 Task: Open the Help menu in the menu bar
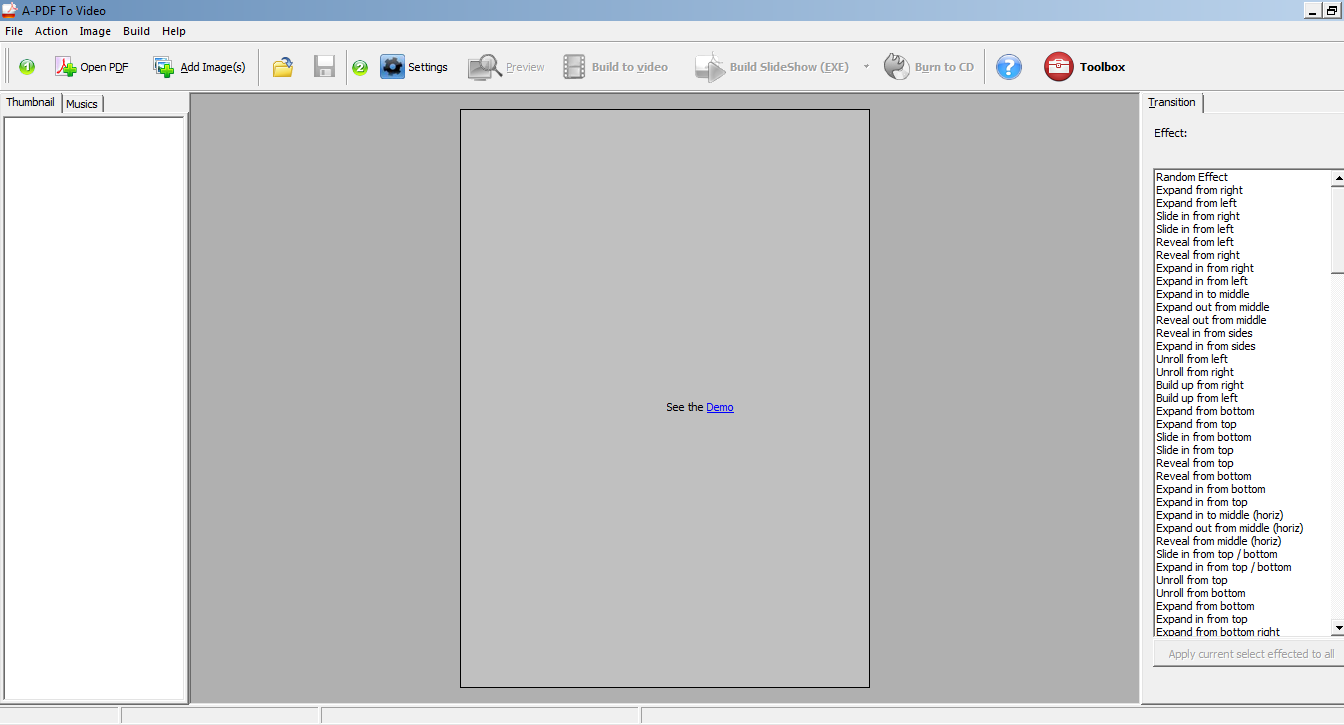(174, 31)
